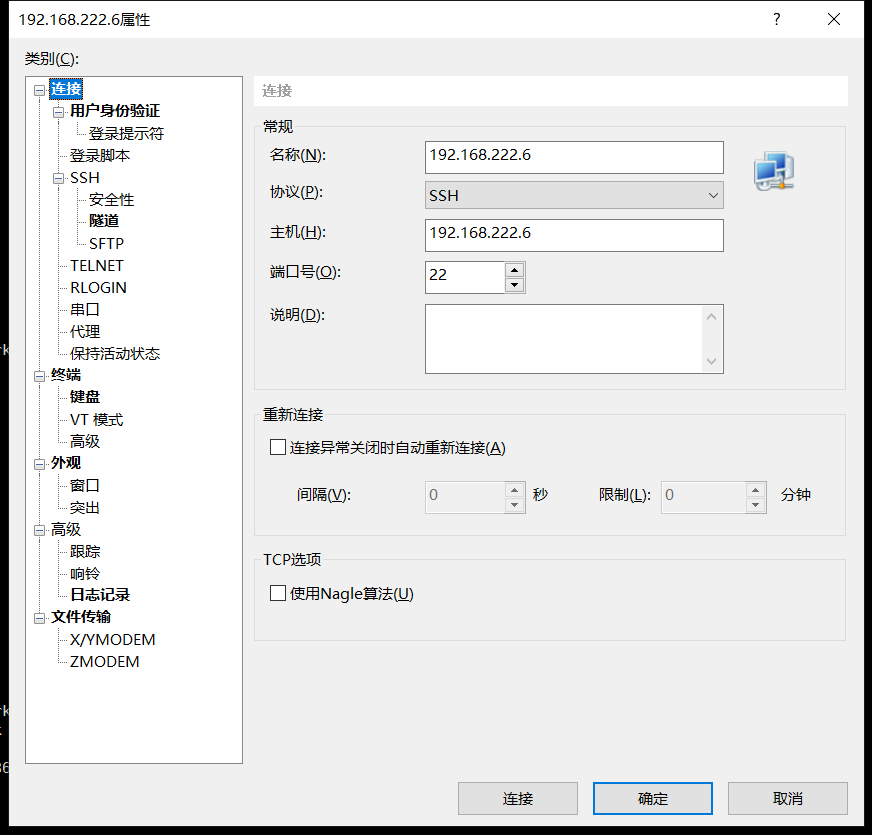Decrease the 限制 minutes value
The height and width of the screenshot is (835, 872).
pyautogui.click(x=755, y=505)
